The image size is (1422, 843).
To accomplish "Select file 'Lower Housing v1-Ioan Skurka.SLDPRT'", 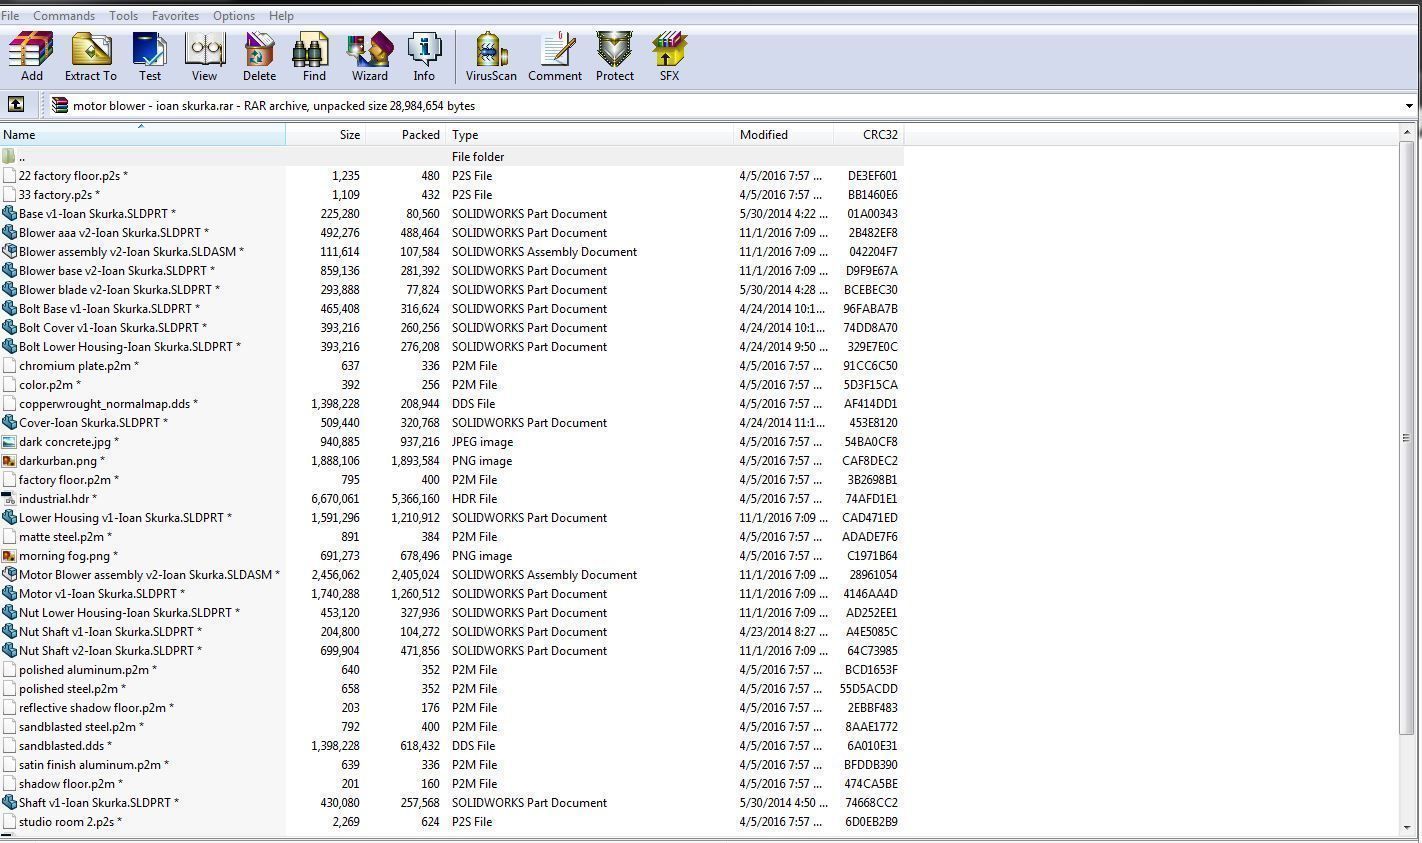I will coord(125,517).
